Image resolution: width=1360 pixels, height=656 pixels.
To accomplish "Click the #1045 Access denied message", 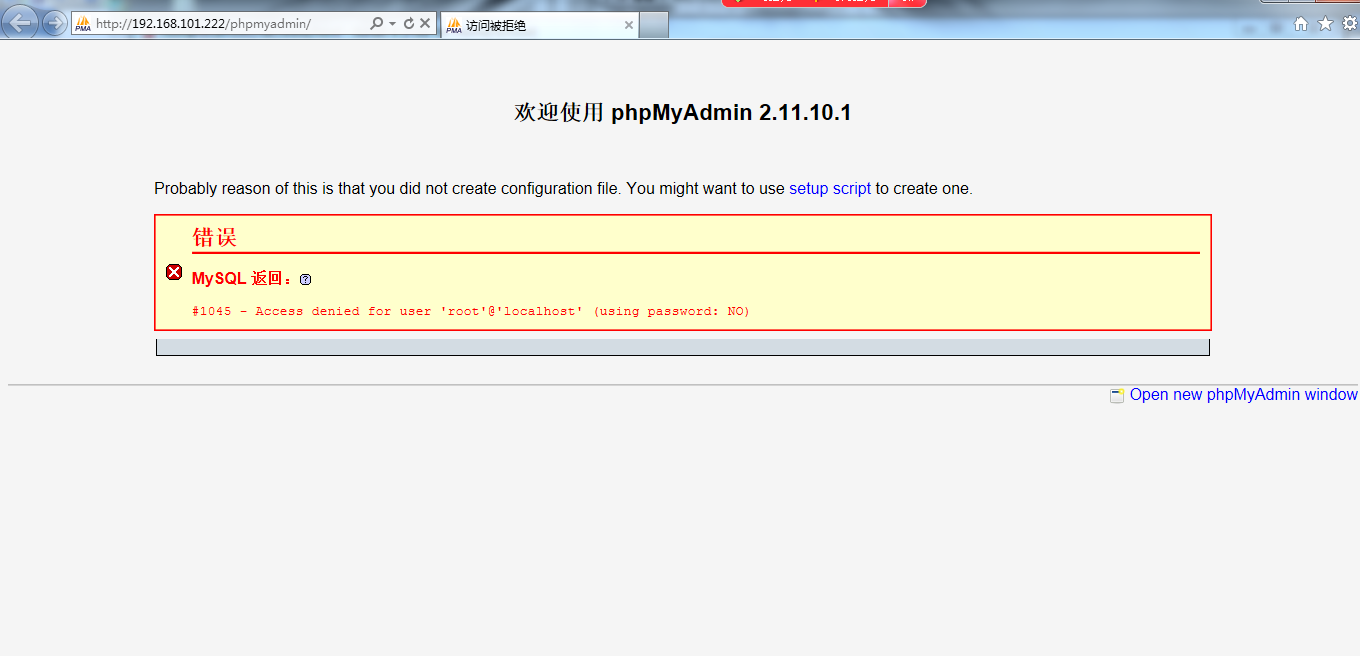I will click(x=471, y=311).
